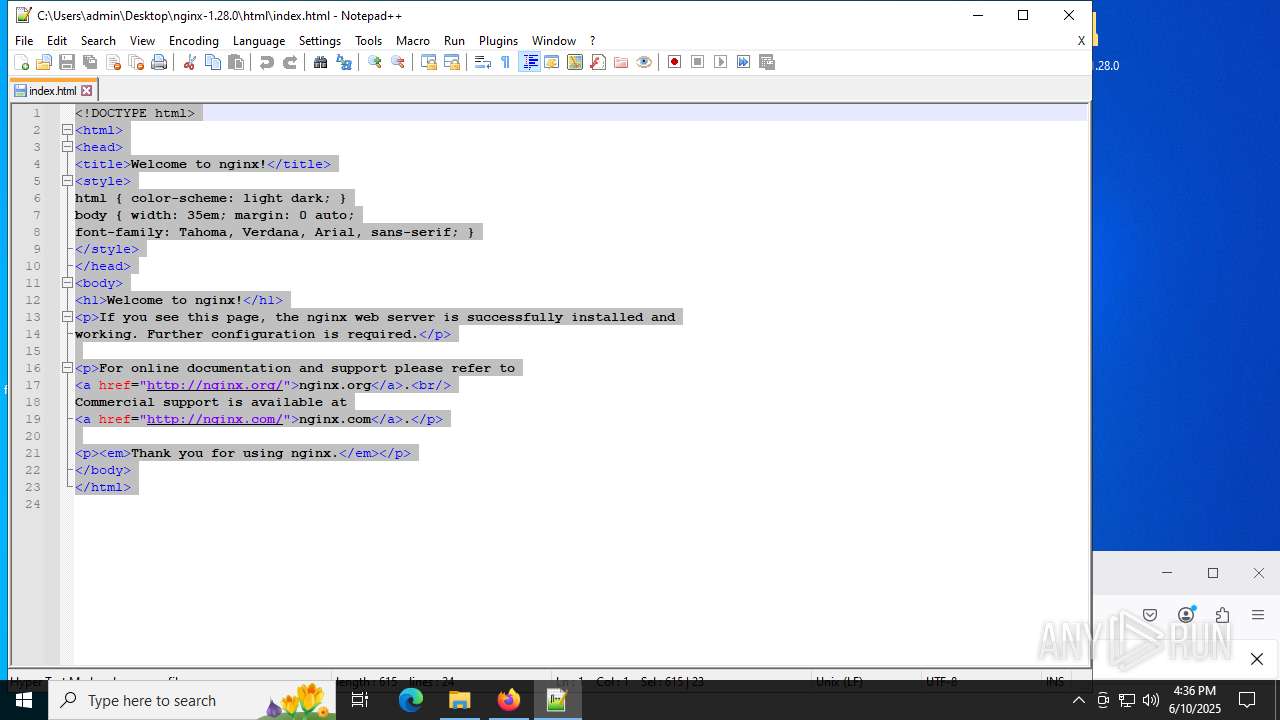Copy selection using the Copy toolbar icon
The width and height of the screenshot is (1280, 720).
(x=212, y=62)
